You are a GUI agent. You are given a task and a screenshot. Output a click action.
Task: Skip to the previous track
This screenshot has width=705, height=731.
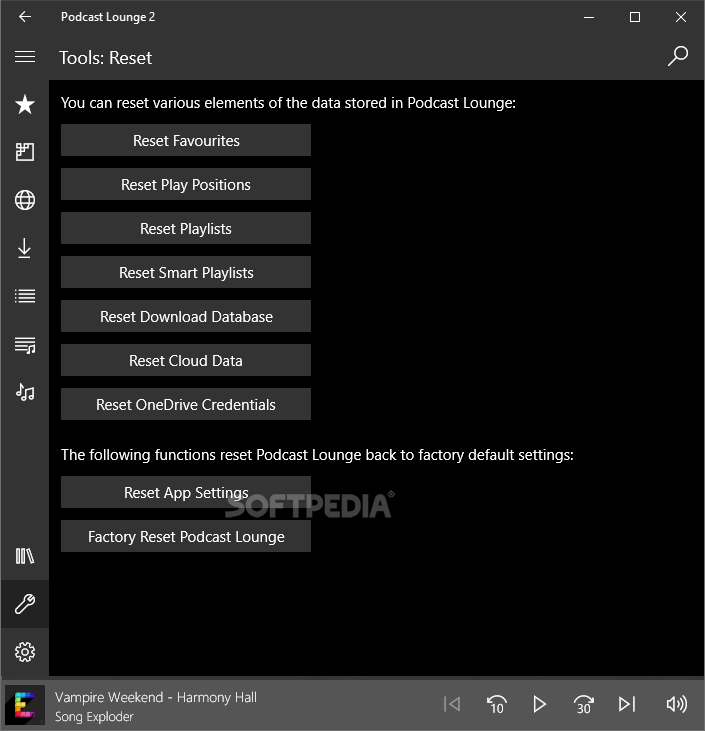click(452, 704)
